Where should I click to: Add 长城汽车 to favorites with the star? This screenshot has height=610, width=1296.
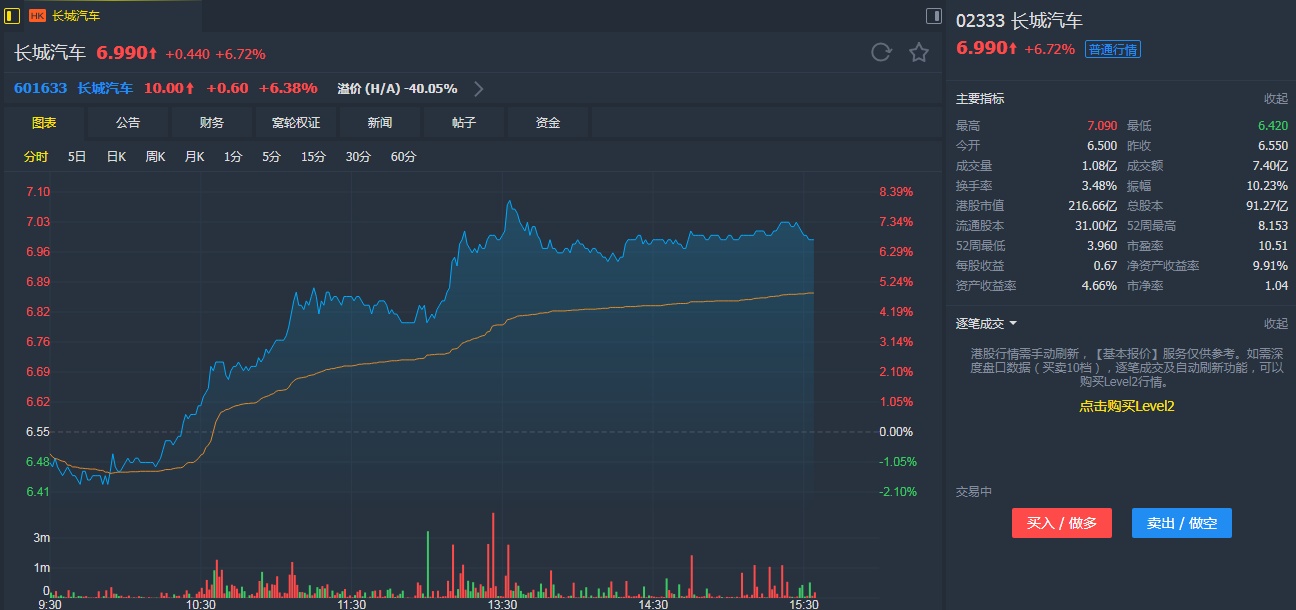[x=919, y=53]
